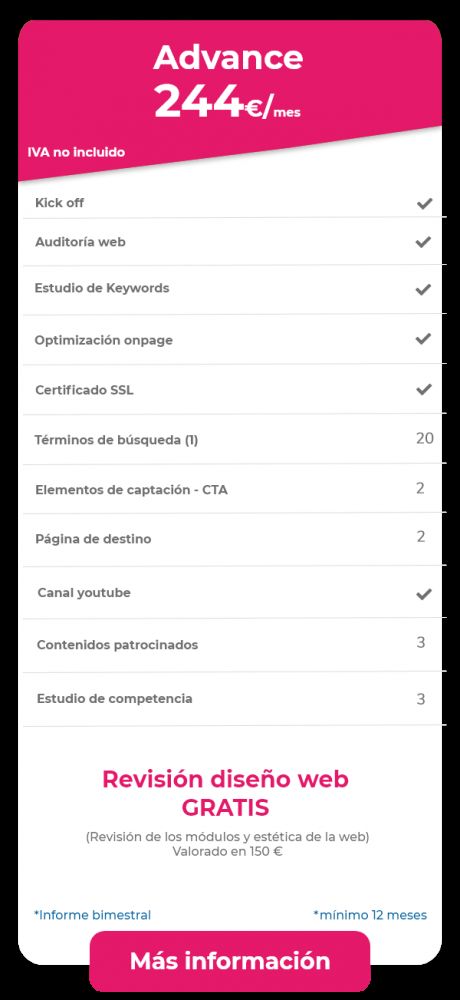
Task: Click the Contenidos patrocinados value 3
Action: coord(421,642)
